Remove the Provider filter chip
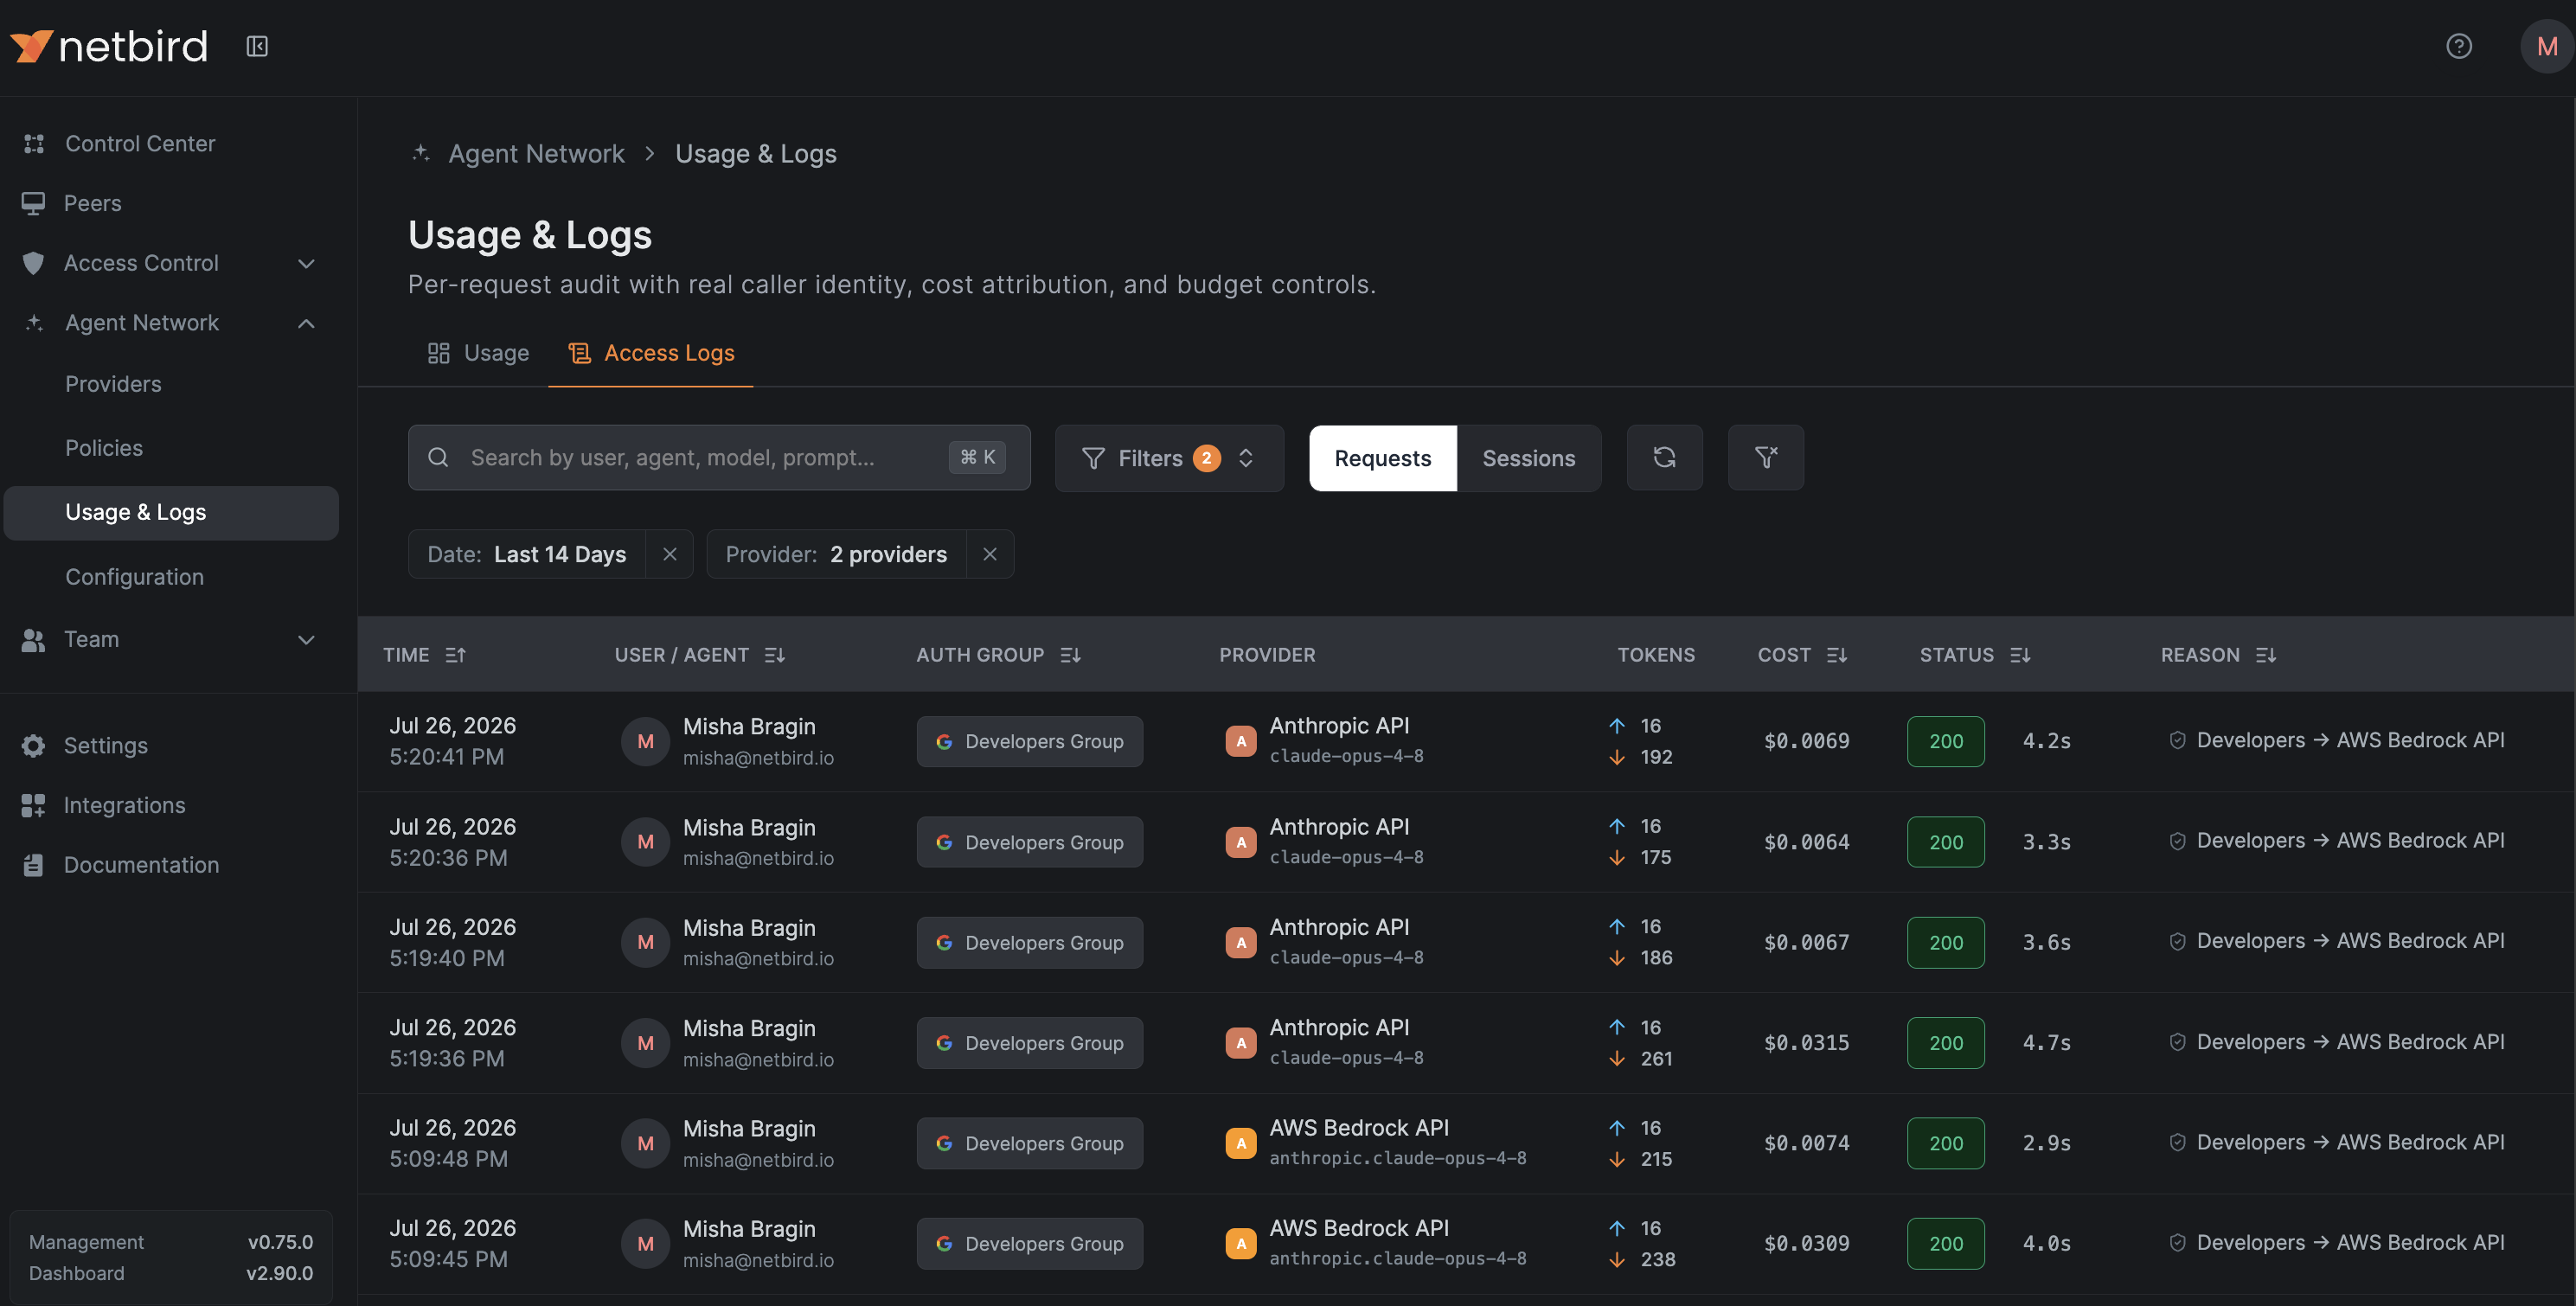 990,554
